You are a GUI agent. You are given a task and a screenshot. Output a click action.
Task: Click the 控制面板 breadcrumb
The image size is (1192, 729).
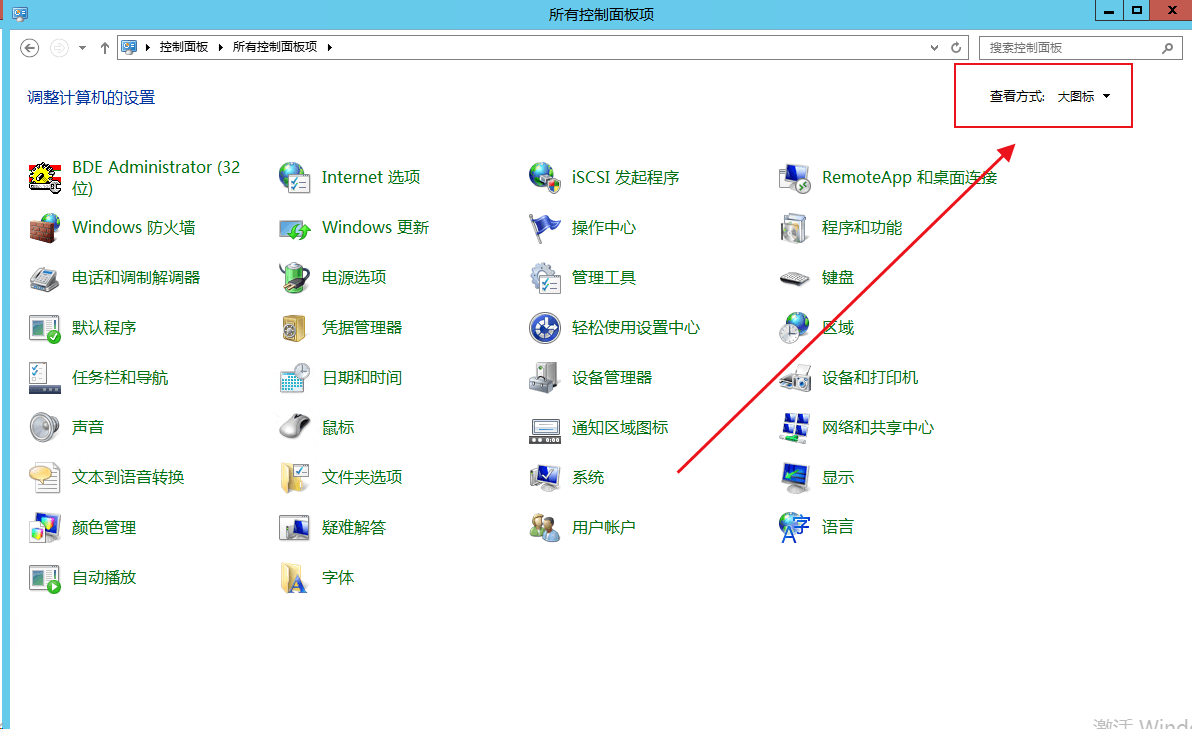184,47
